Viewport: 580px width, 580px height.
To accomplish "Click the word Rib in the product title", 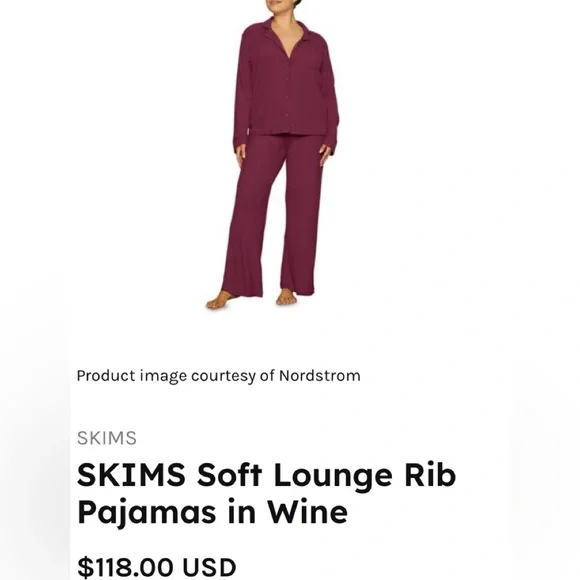I will pyautogui.click(x=430, y=475).
